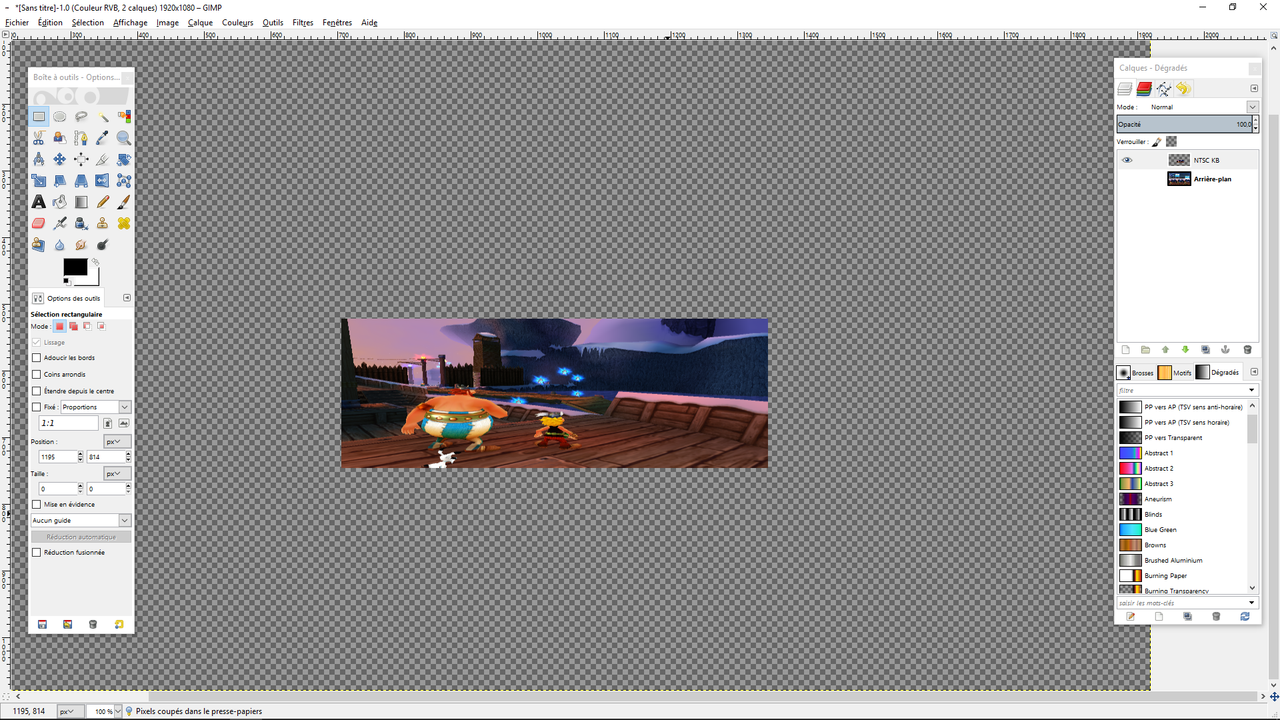
Task: Open the Options des outils tab
Action: (67, 298)
